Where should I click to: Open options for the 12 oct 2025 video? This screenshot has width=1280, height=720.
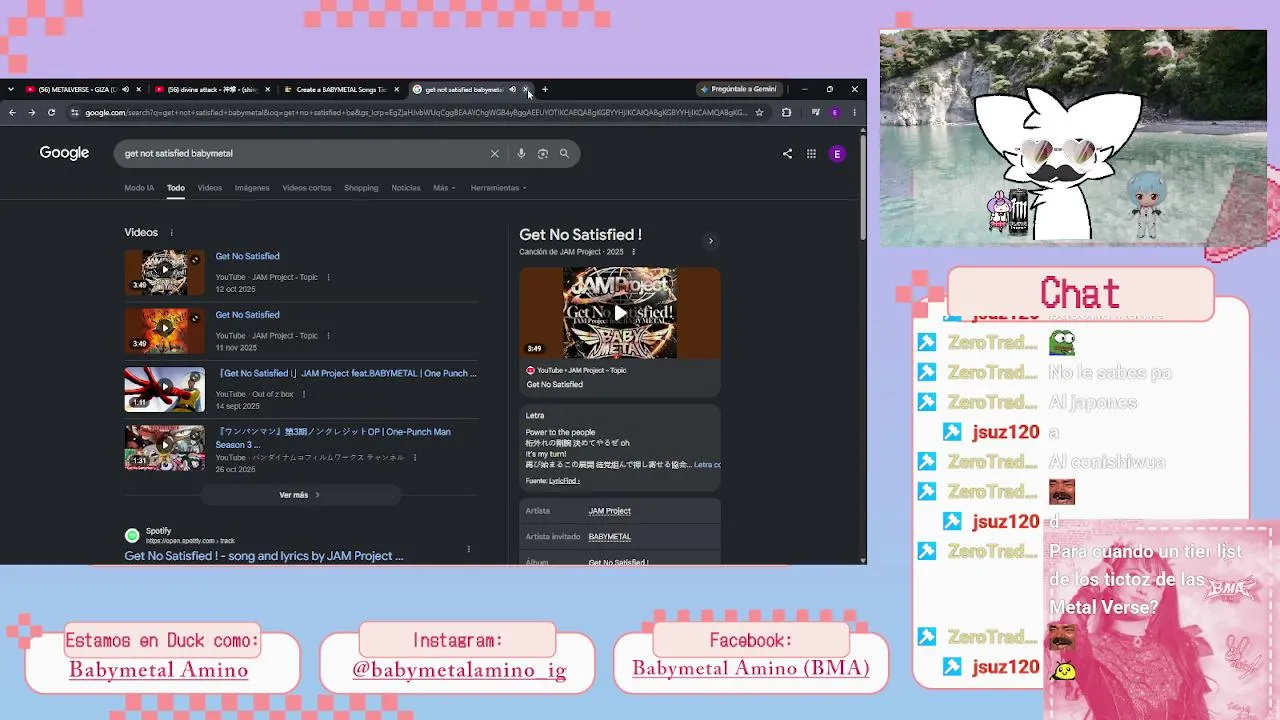(x=328, y=277)
